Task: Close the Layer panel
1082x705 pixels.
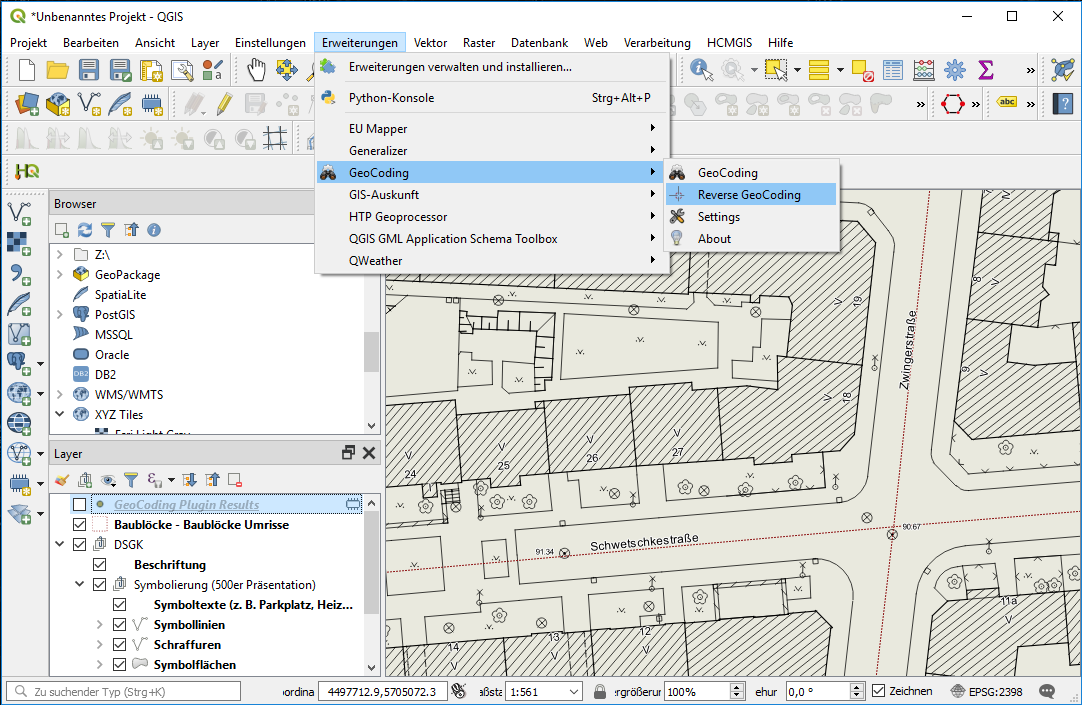Action: pyautogui.click(x=369, y=453)
